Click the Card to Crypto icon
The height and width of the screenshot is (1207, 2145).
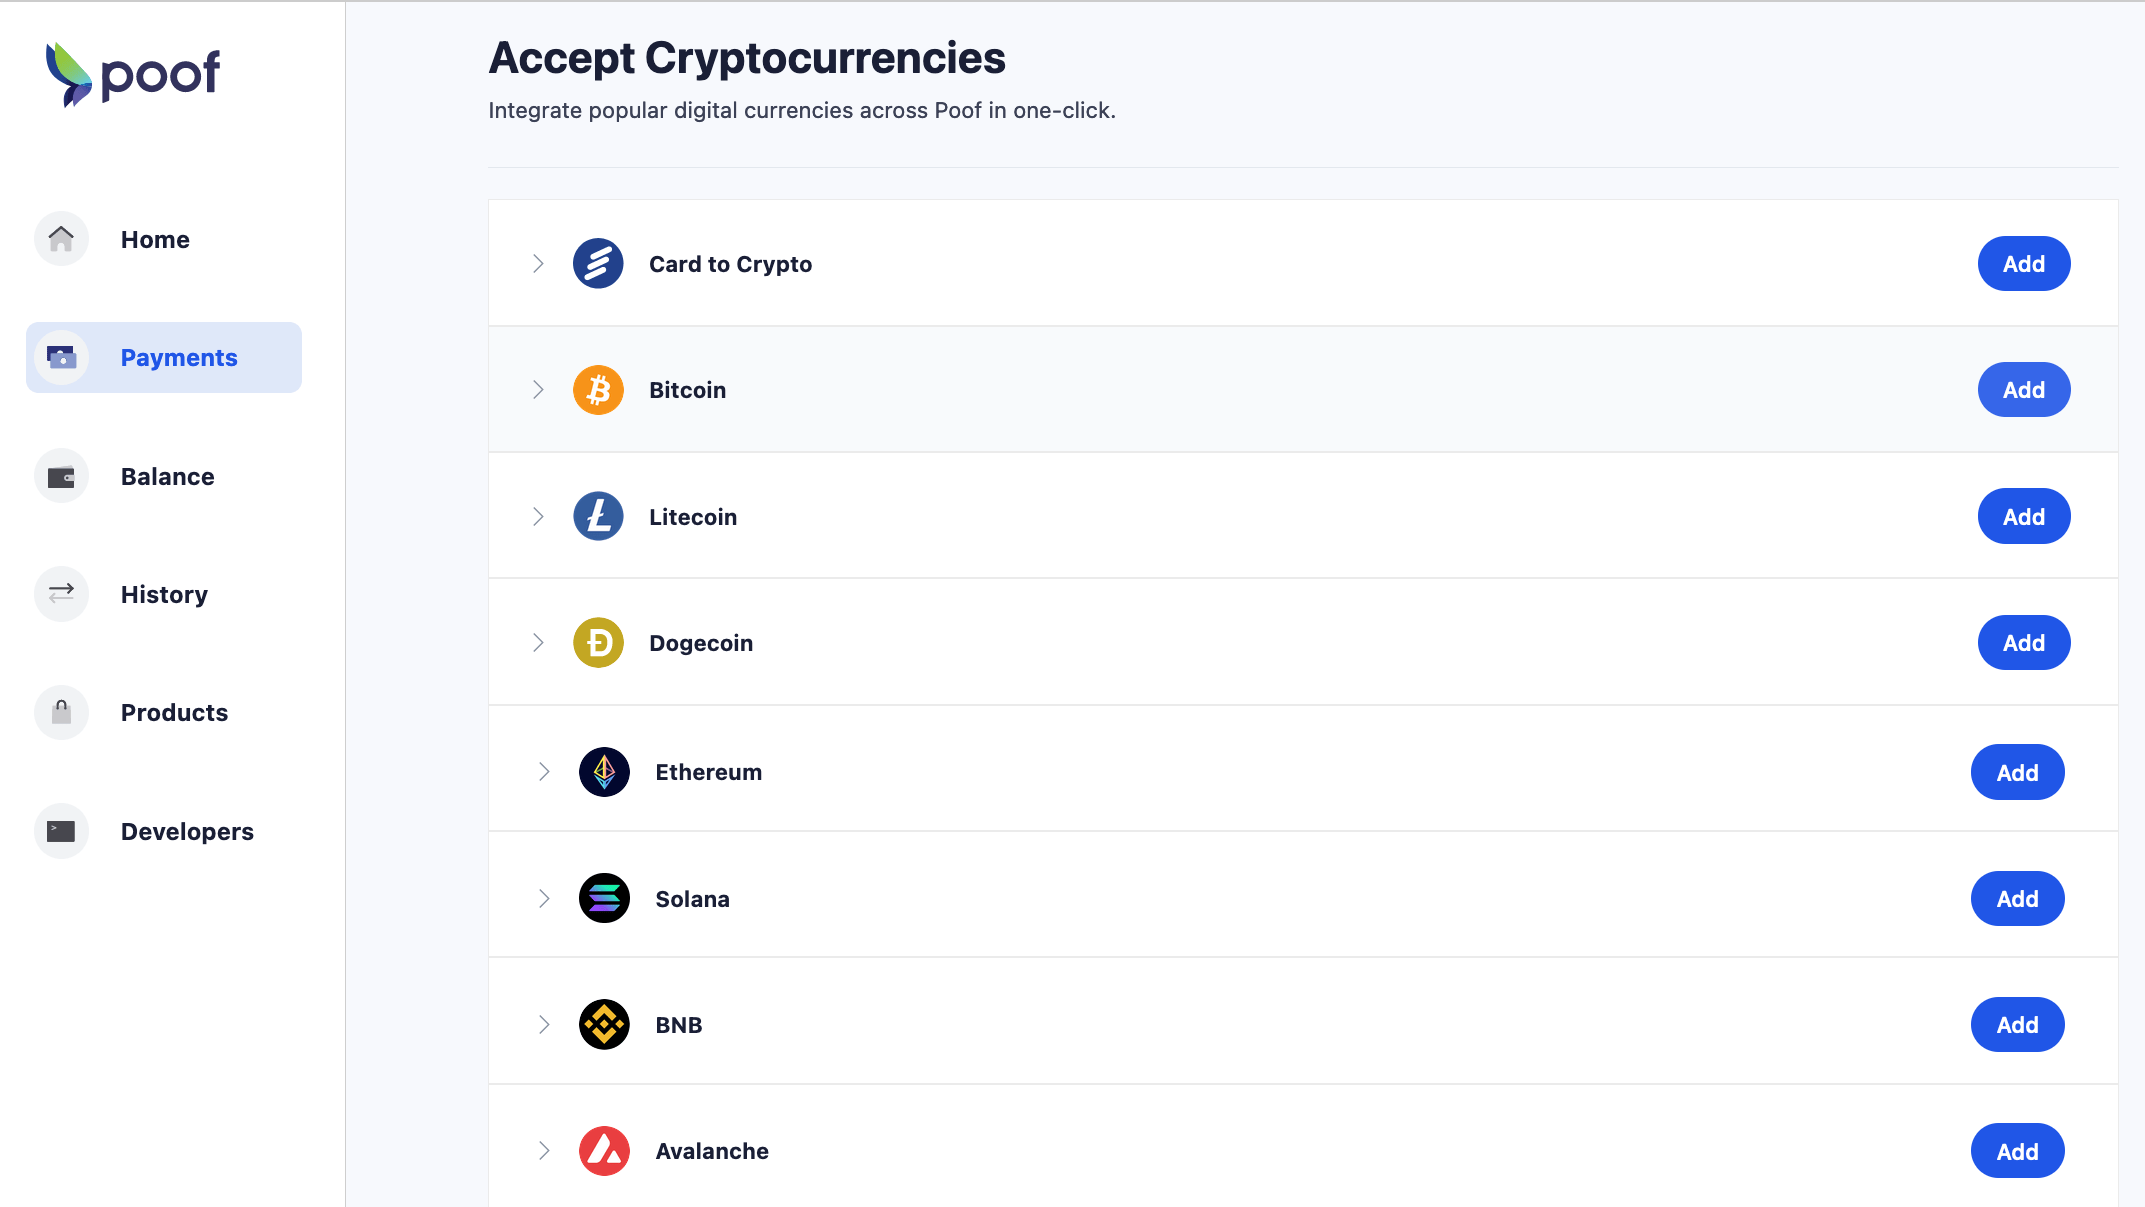pos(598,264)
